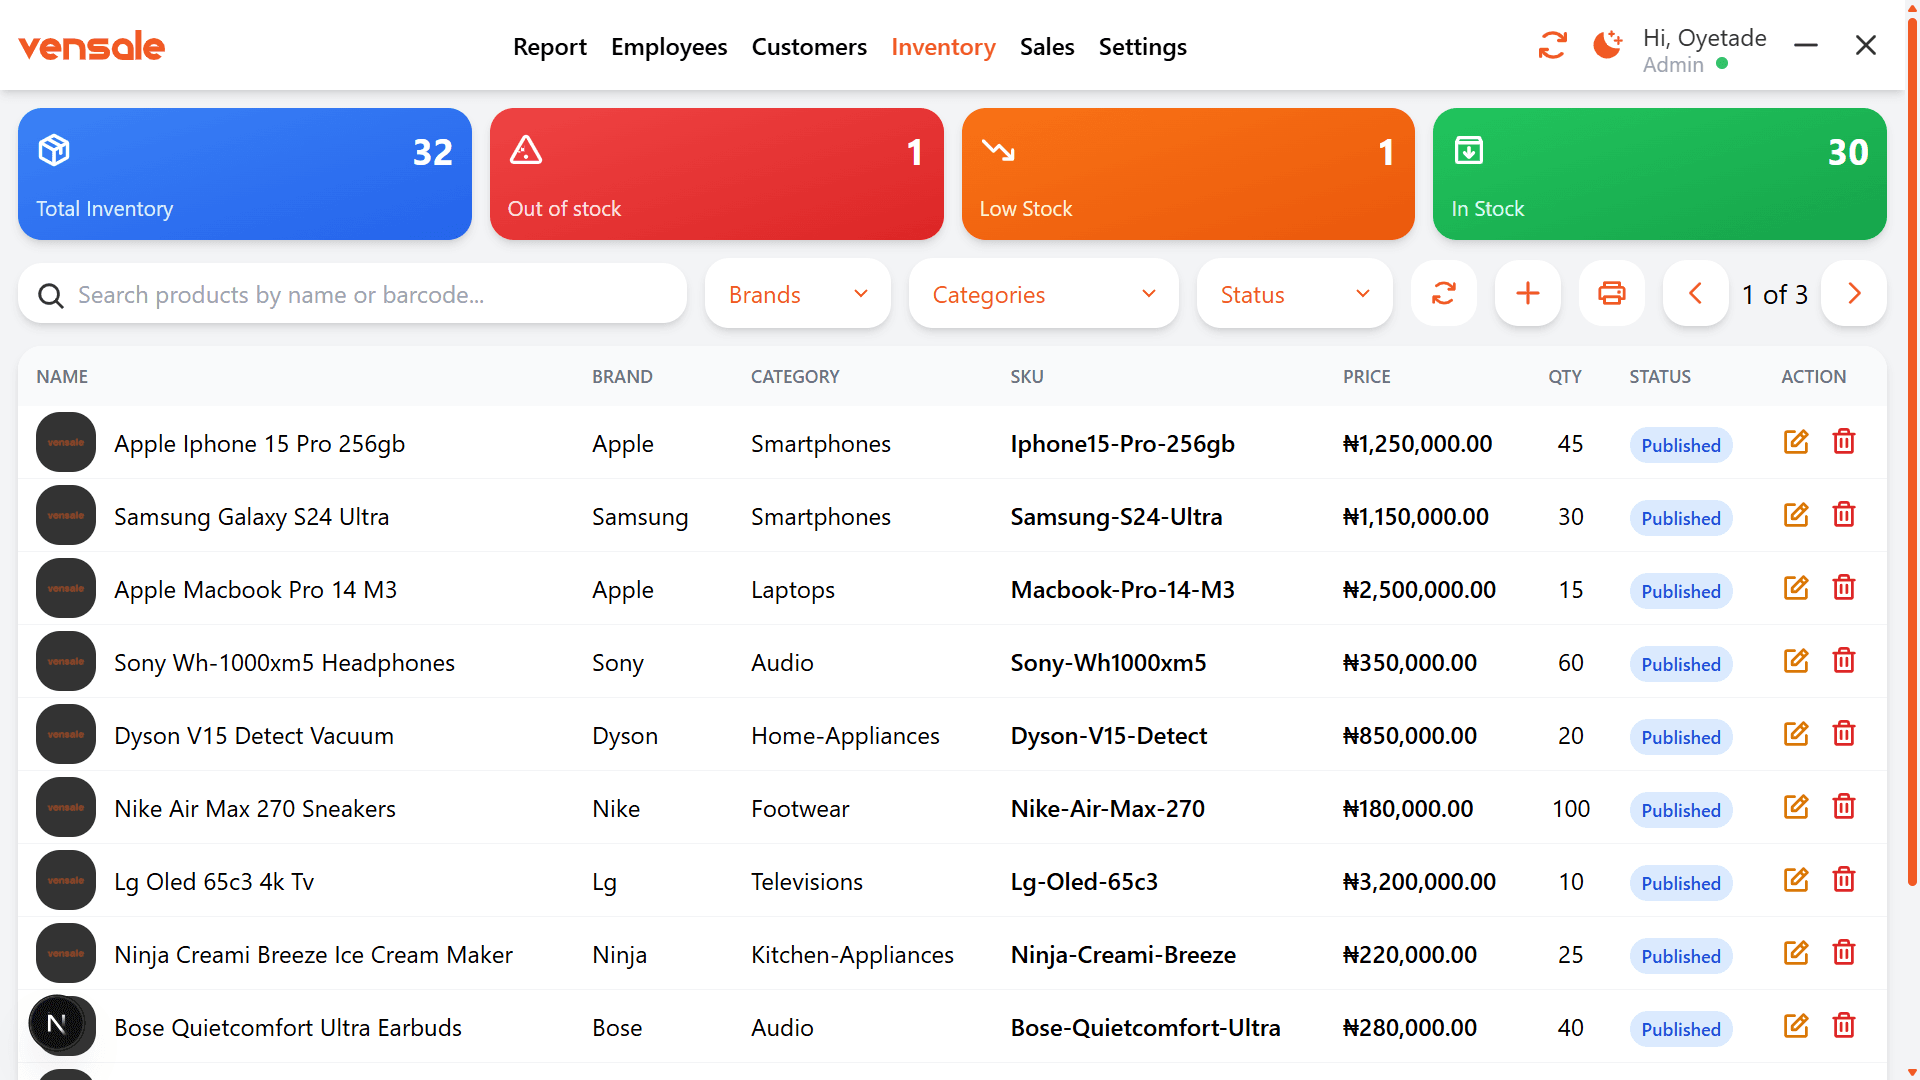Click Published status for Lg Oled 65c3
This screenshot has height=1080, width=1920.
click(x=1680, y=883)
